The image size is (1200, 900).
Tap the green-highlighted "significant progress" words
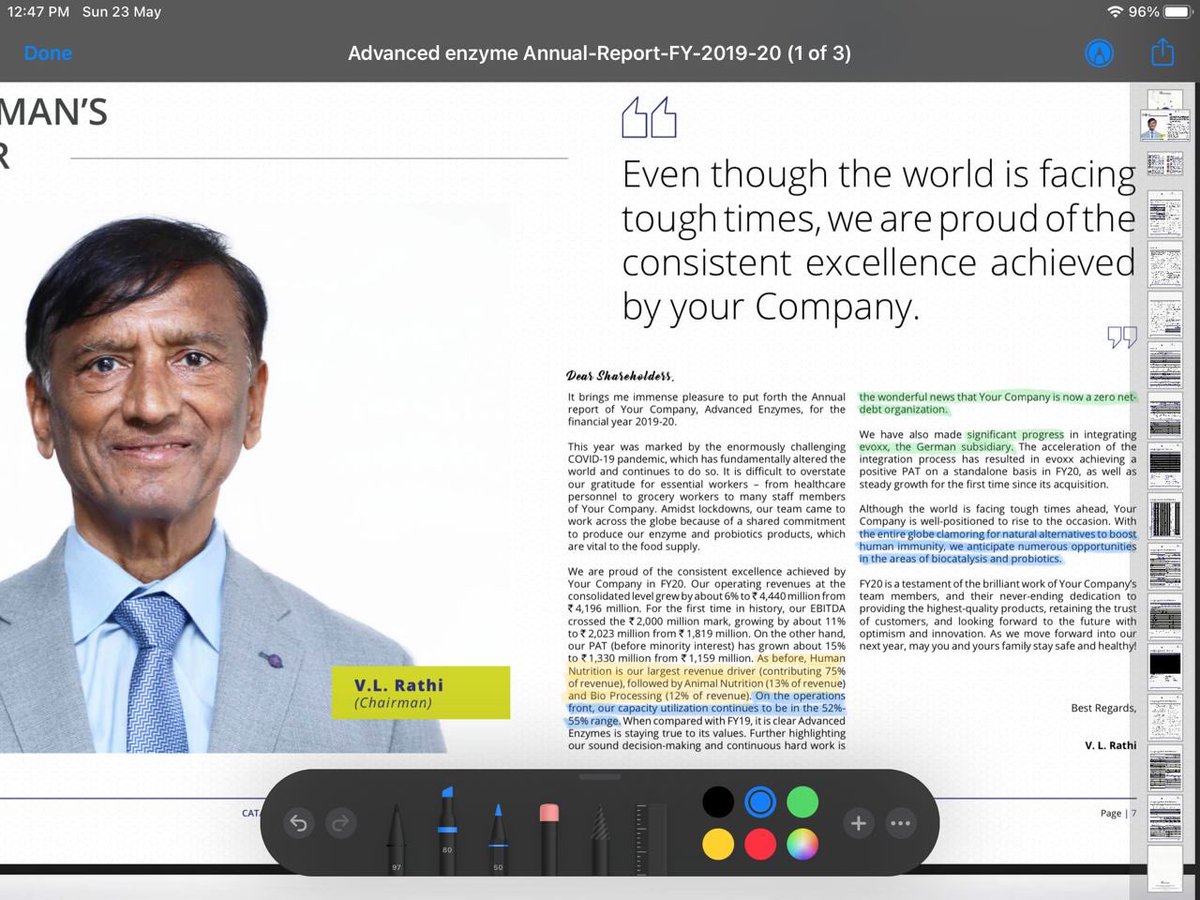pyautogui.click(x=1015, y=435)
